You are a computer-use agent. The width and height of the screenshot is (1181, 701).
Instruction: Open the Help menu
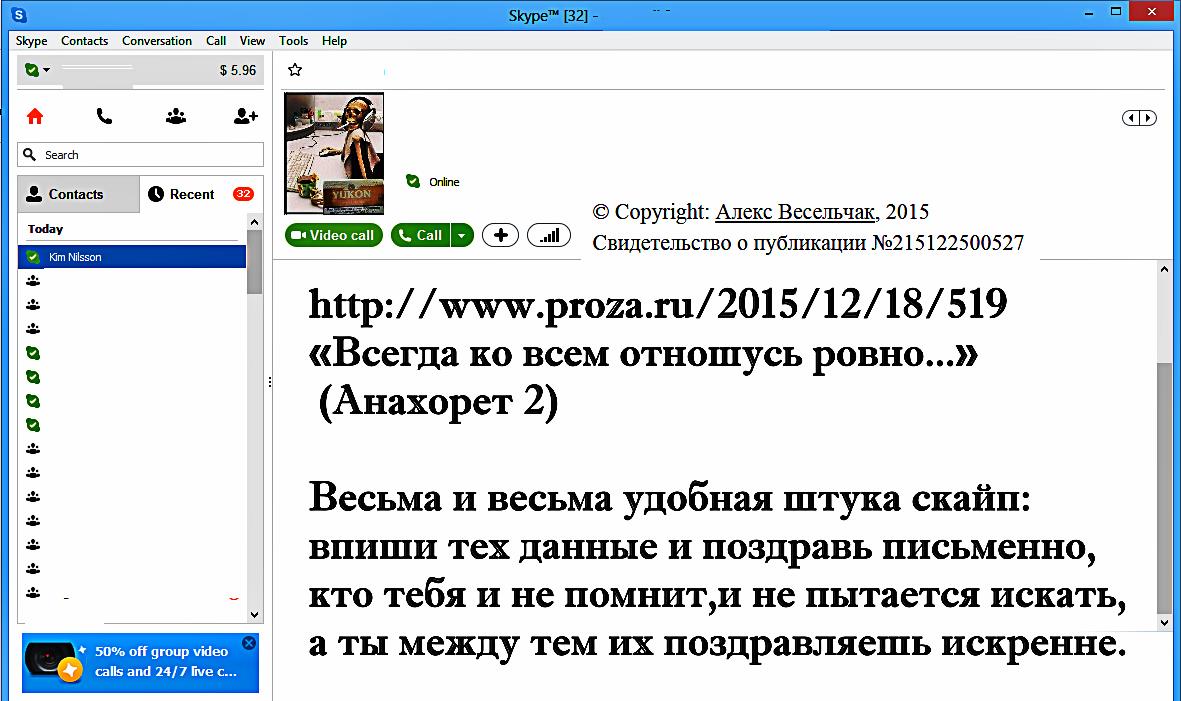(x=334, y=41)
